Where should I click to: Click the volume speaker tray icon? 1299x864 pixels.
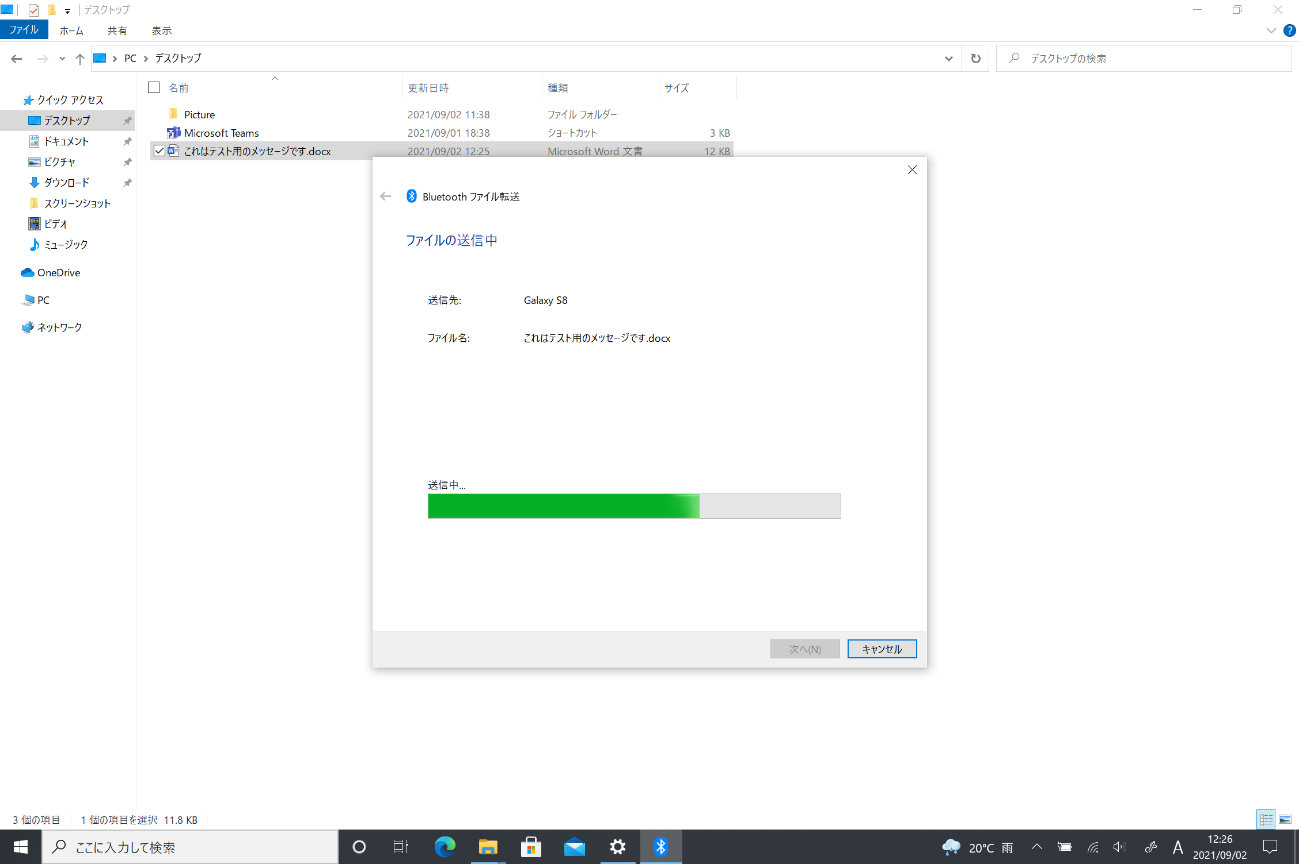[x=1120, y=848]
